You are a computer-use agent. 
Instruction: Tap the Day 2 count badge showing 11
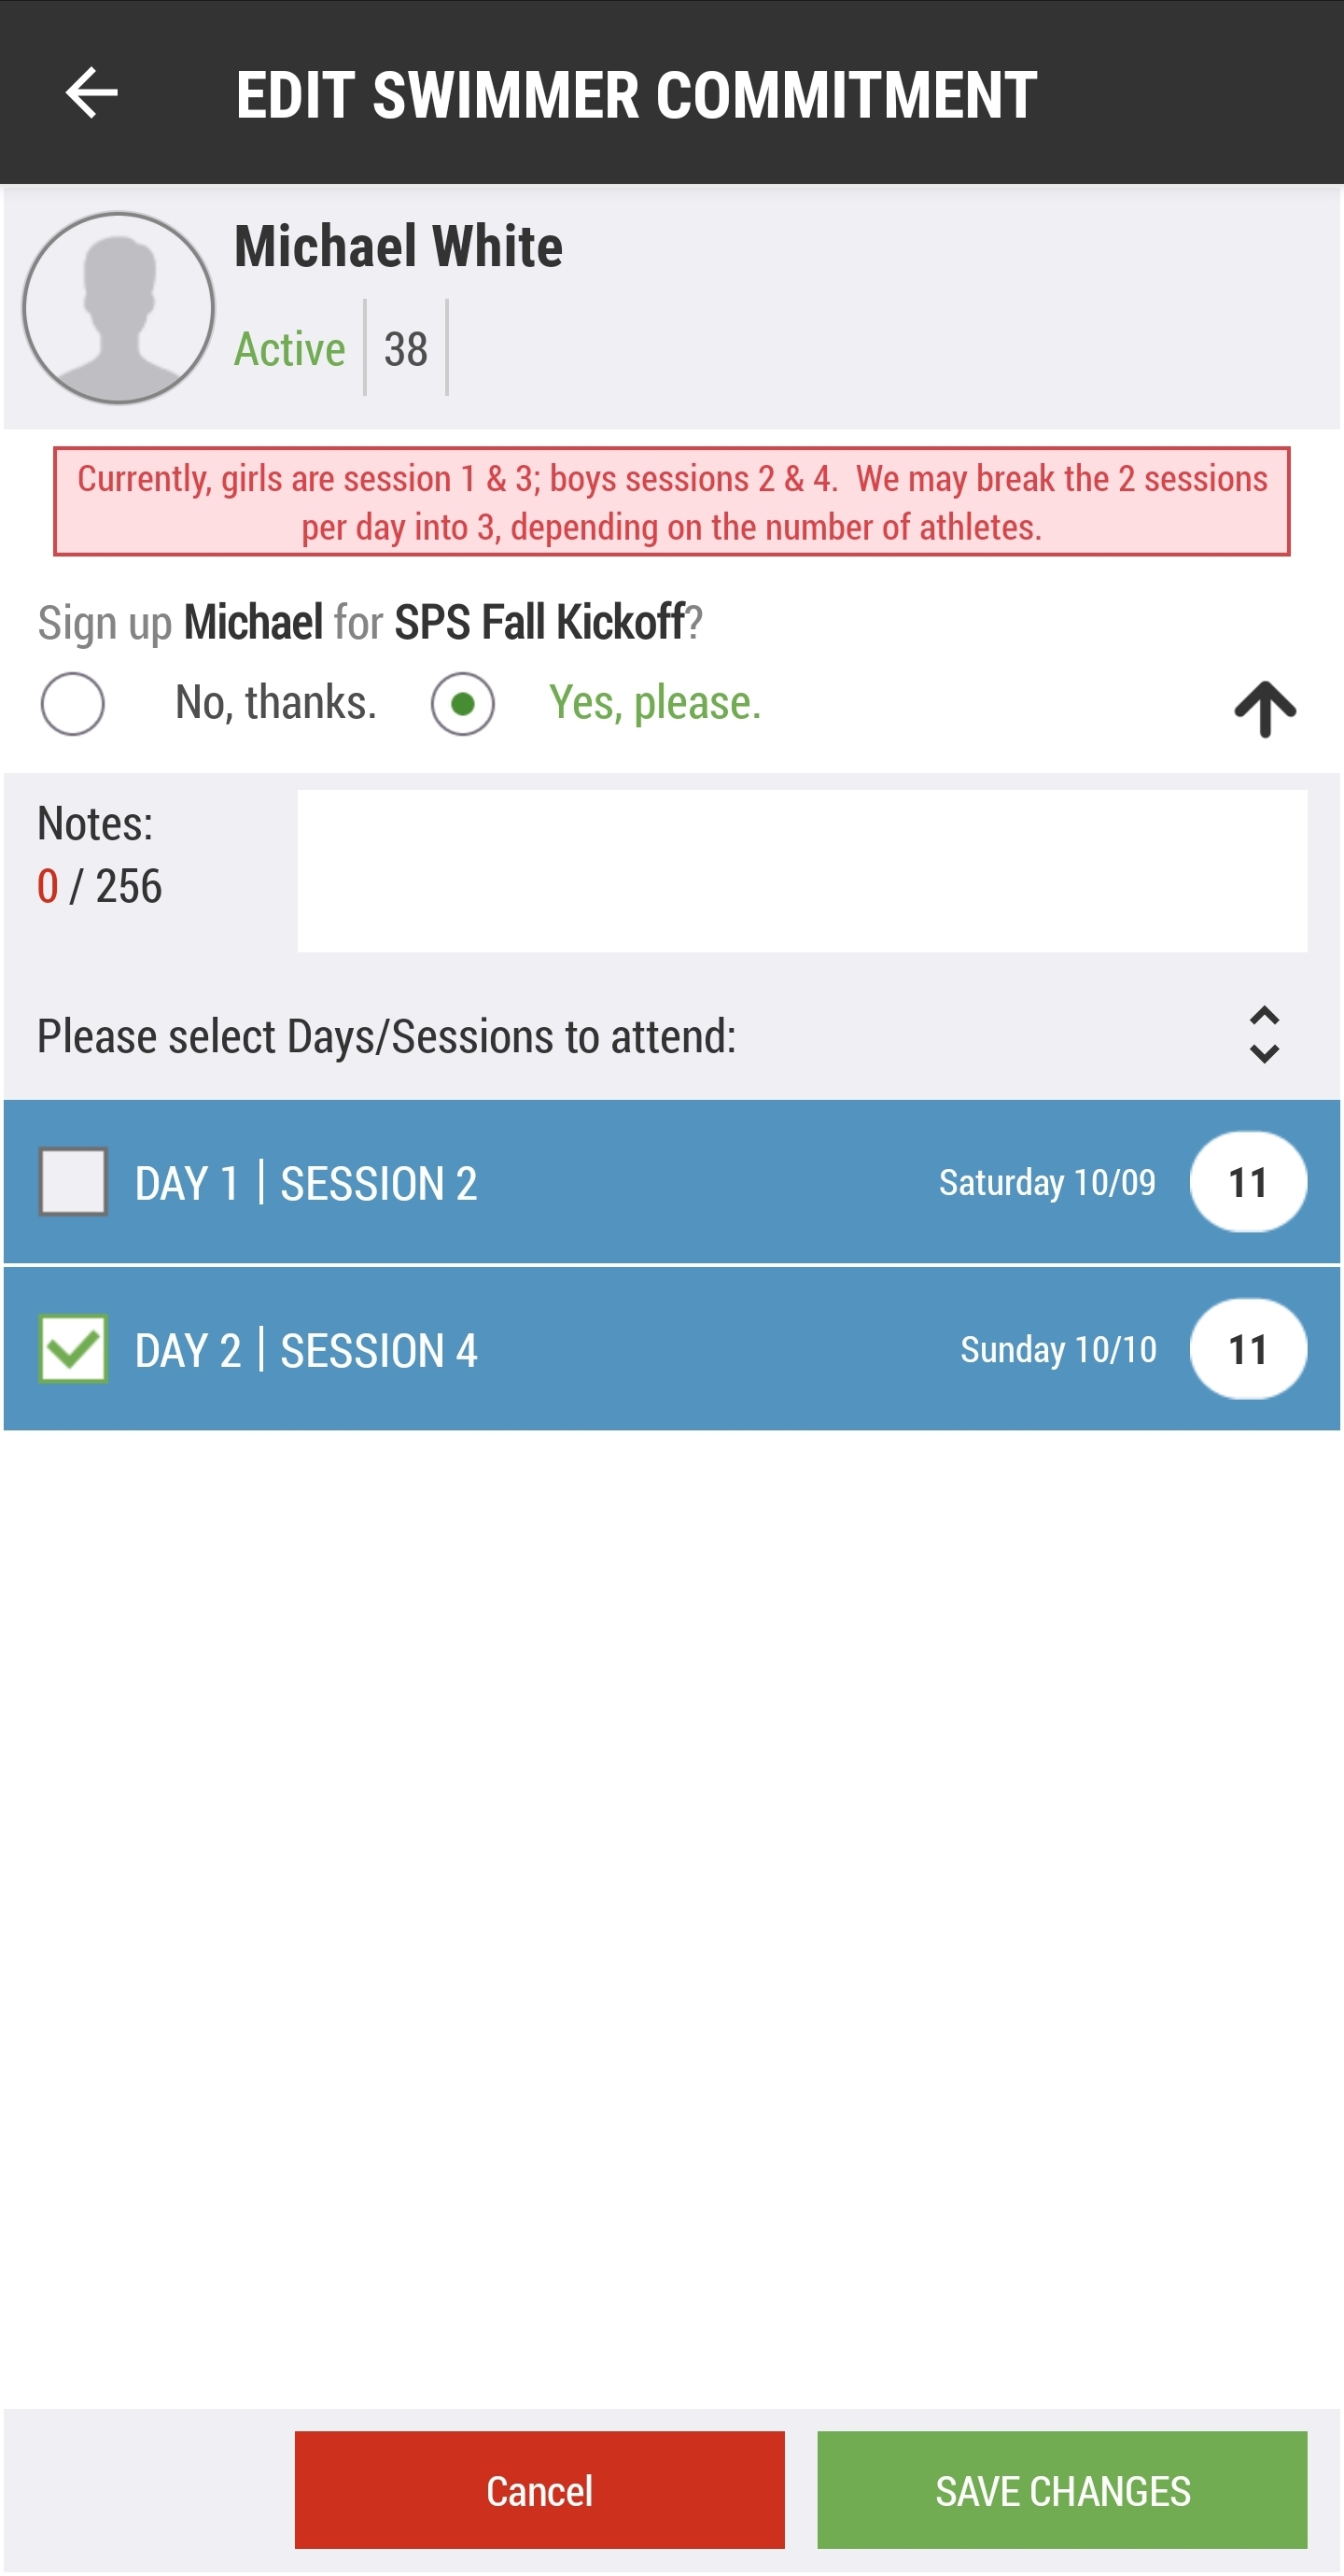pos(1247,1349)
